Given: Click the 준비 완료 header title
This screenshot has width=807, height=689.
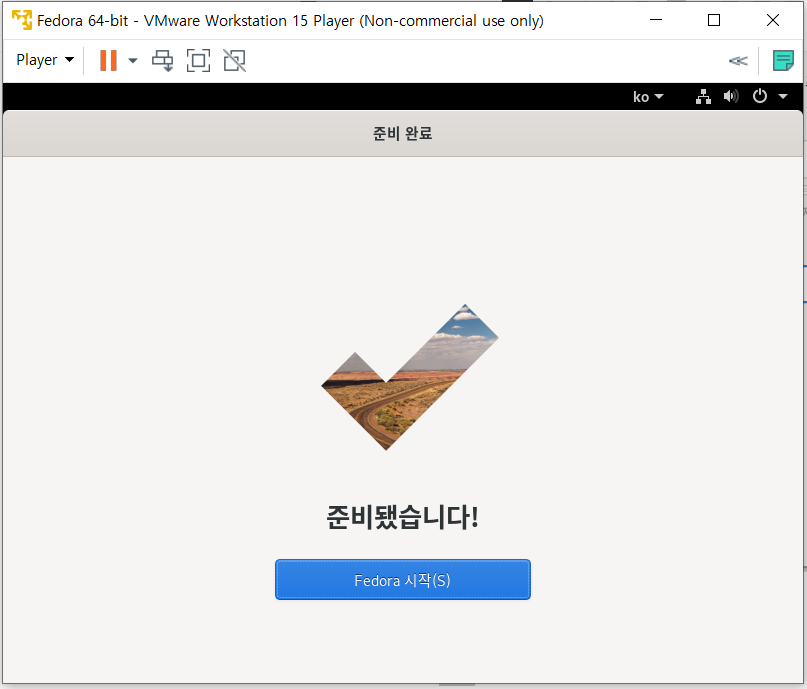Looking at the screenshot, I should [x=402, y=133].
